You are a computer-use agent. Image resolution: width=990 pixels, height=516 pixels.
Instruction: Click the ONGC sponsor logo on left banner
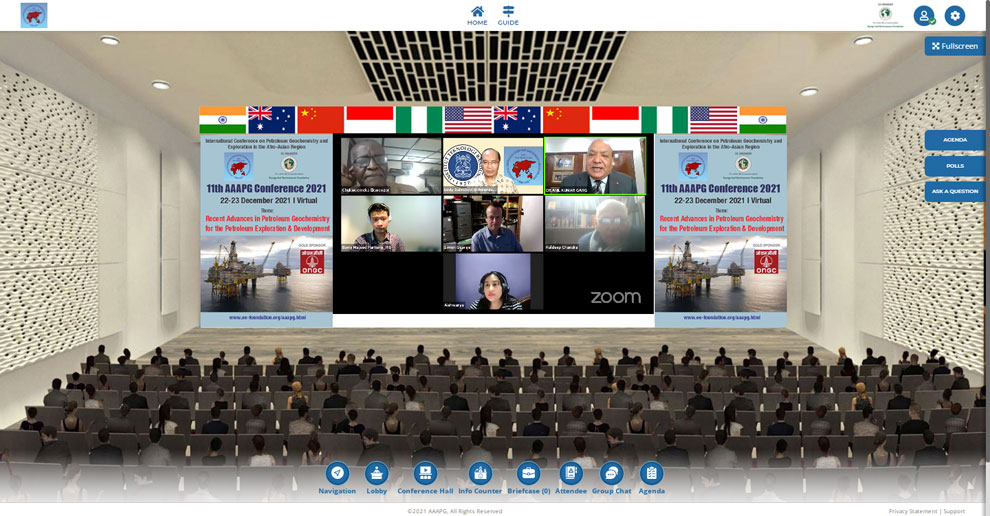[x=312, y=261]
